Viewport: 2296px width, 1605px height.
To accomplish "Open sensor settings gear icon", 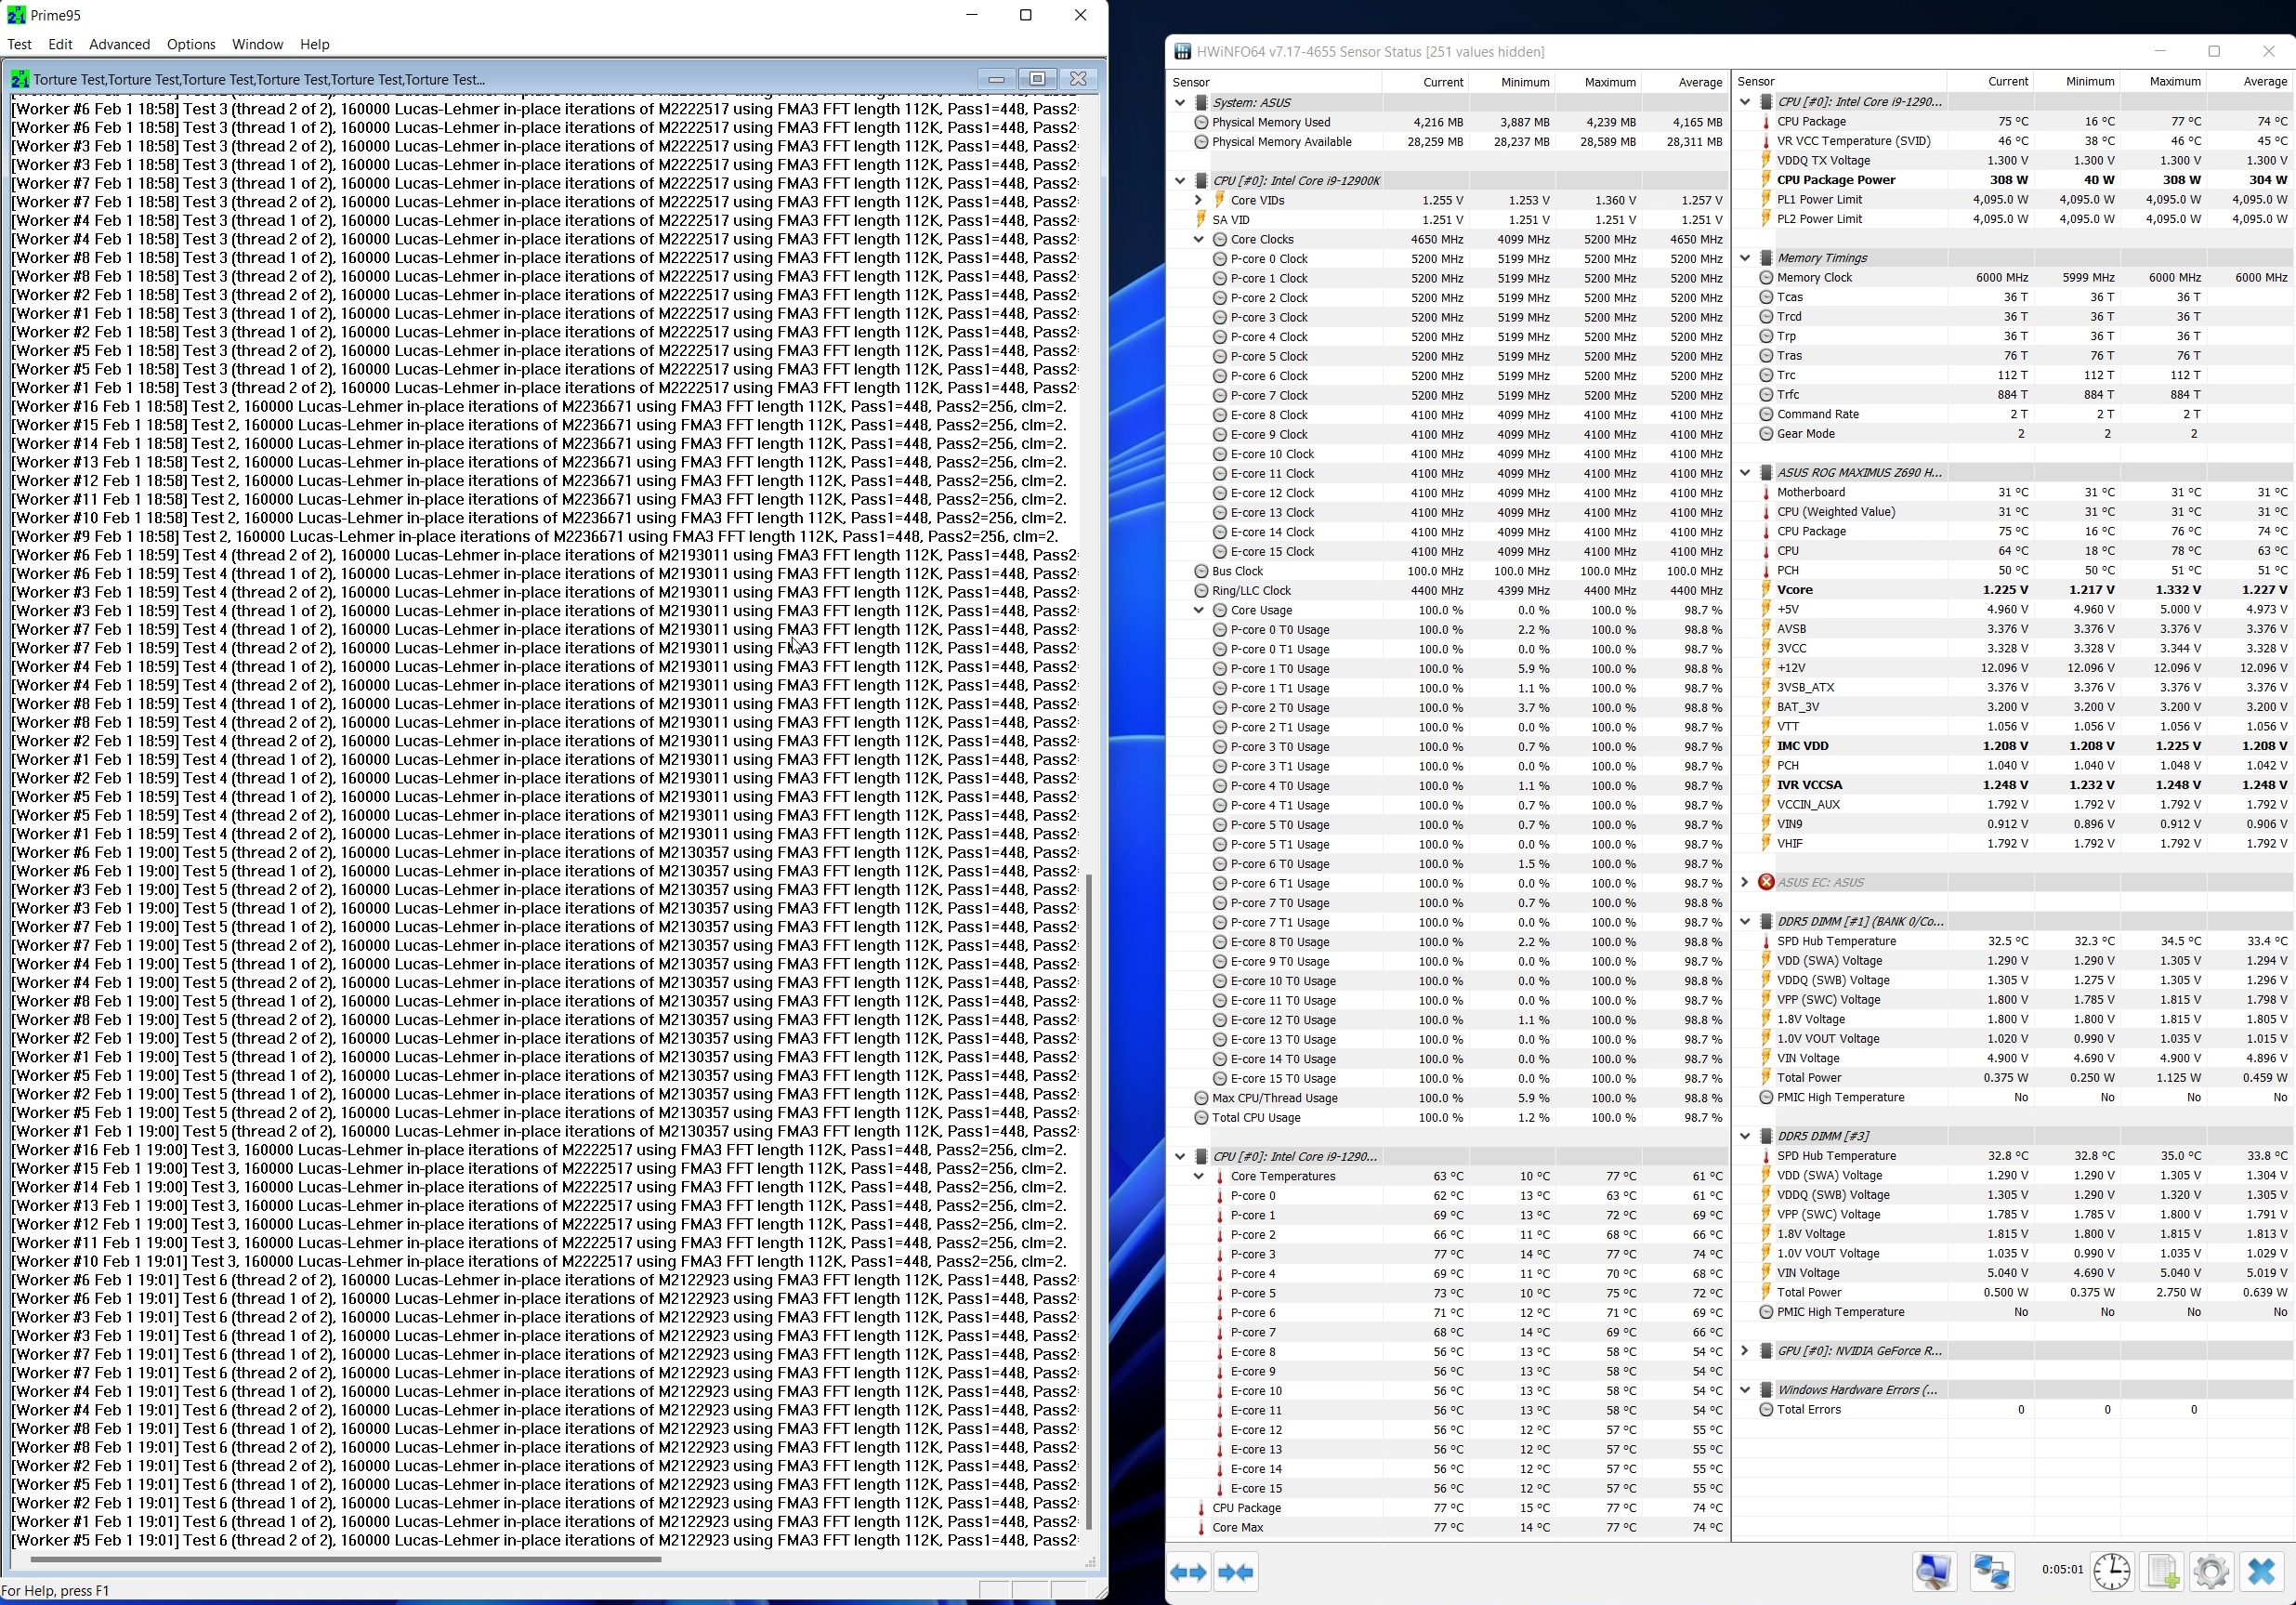I will pos(2211,1571).
